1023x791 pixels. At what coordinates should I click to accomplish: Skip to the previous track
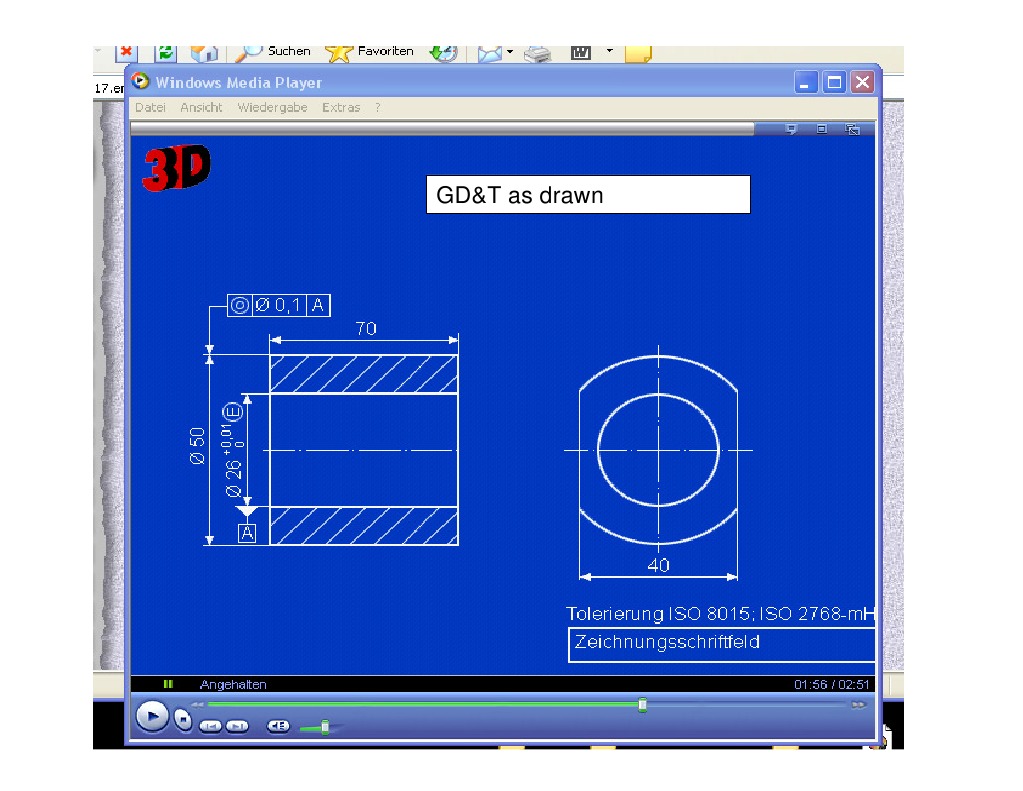[210, 726]
